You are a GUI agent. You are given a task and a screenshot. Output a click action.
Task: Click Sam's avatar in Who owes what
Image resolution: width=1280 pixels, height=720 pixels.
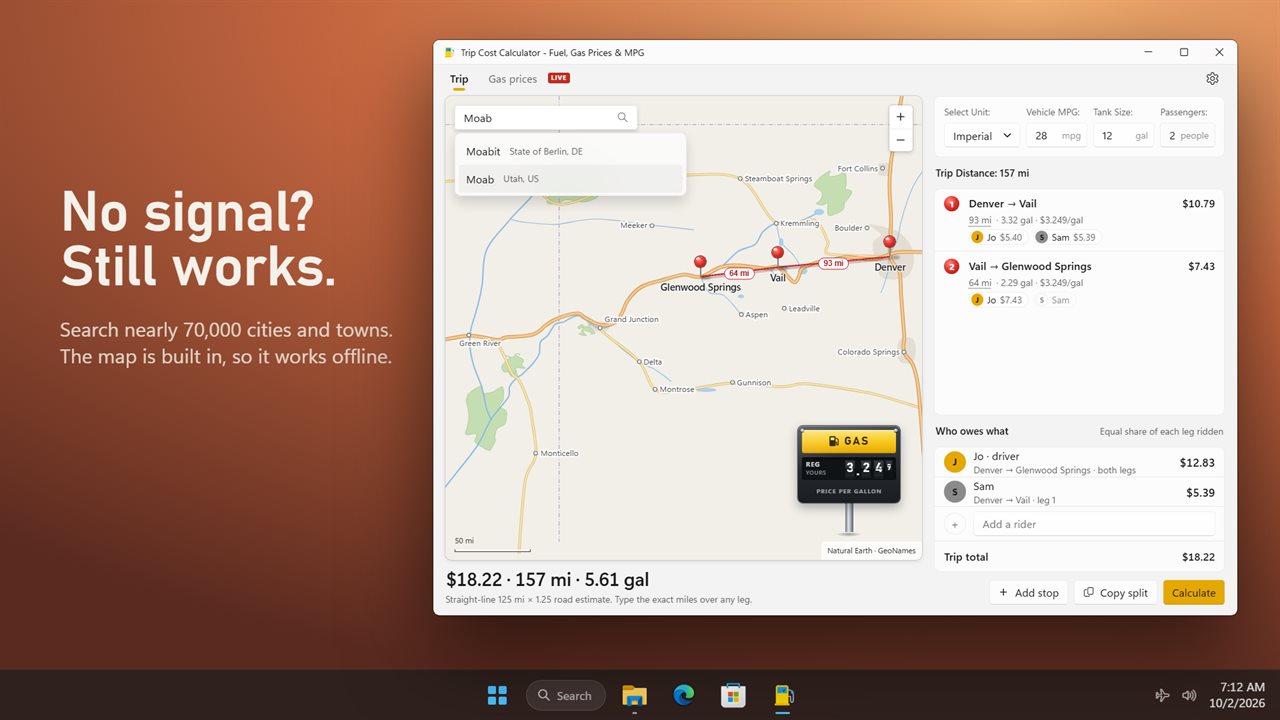954,492
